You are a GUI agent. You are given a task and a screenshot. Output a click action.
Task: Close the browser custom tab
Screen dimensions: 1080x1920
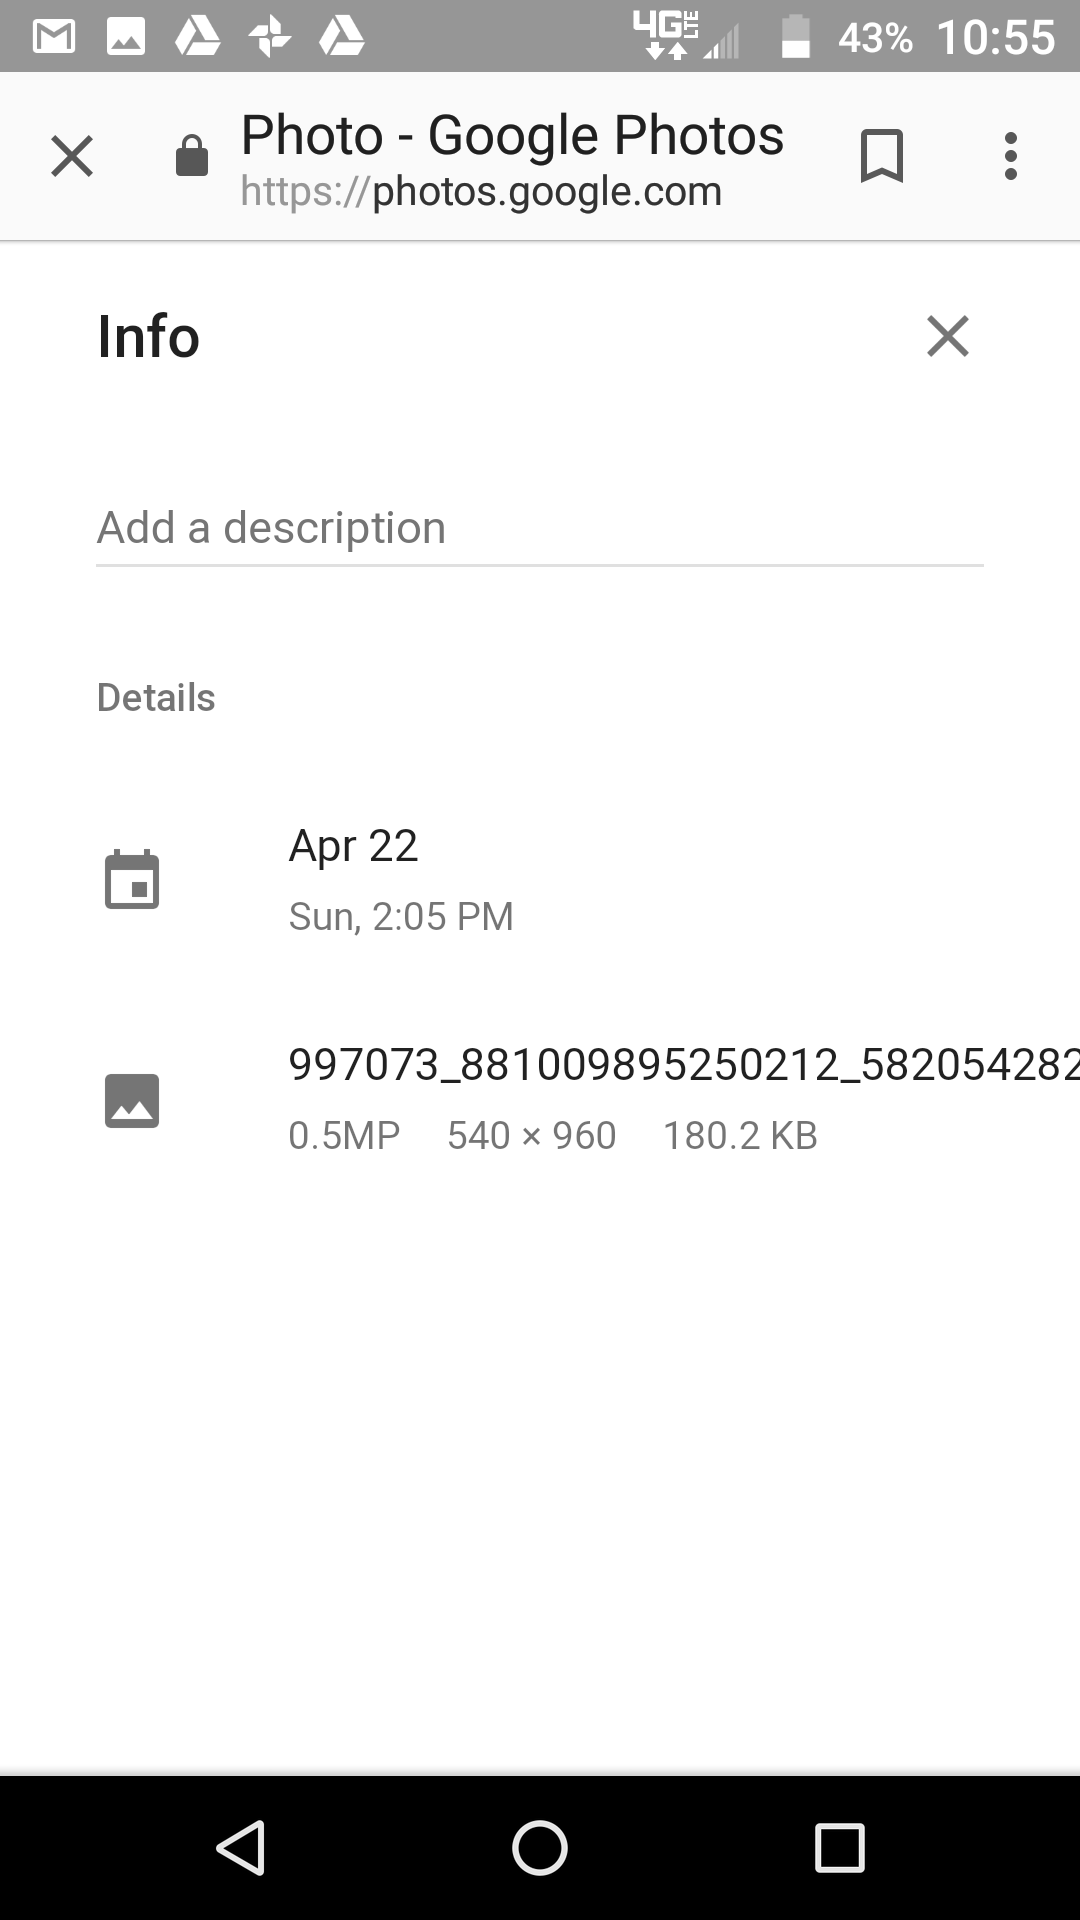[x=72, y=157]
